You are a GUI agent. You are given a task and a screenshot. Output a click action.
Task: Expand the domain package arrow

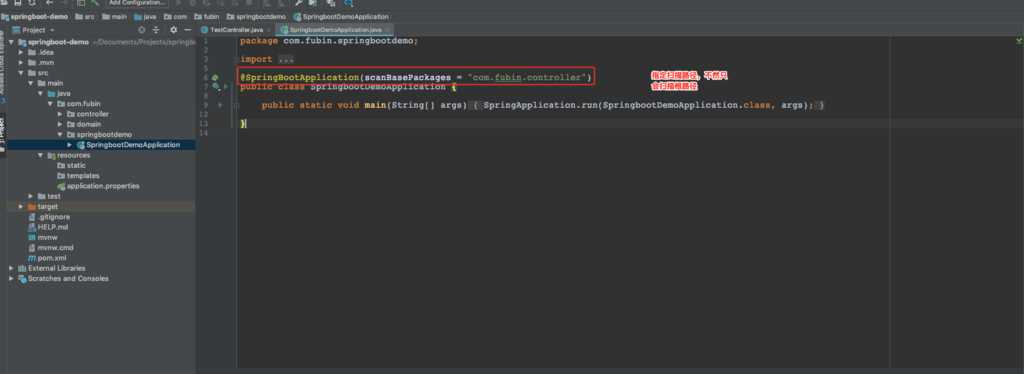[x=59, y=124]
